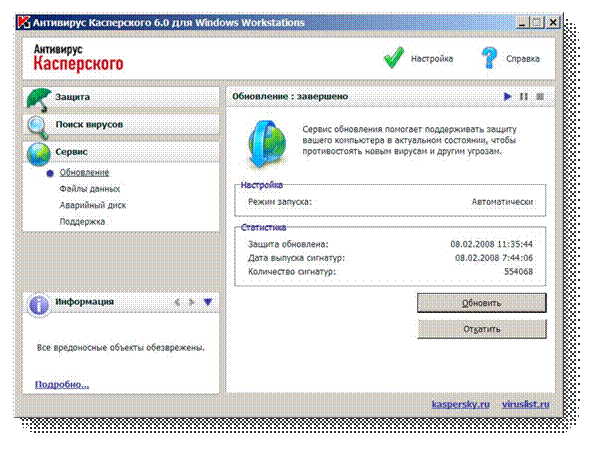Open Файлы данных section
Image resolution: width=596 pixels, height=449 pixels.
coord(90,189)
